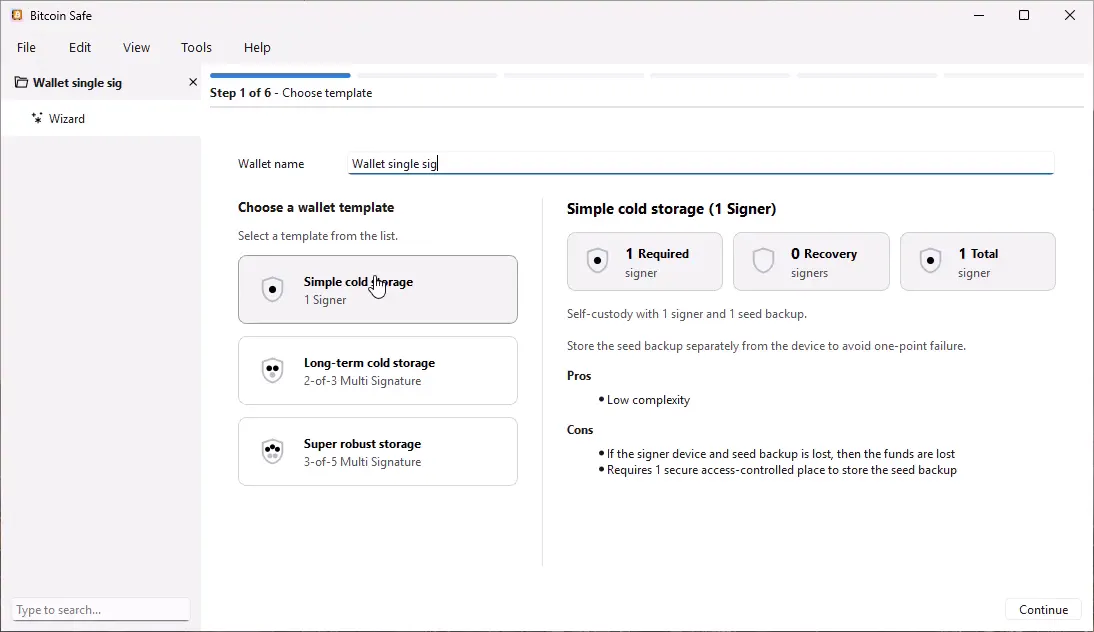Image resolution: width=1094 pixels, height=632 pixels.
Task: Click the Self-custody with 1 signer text
Action: click(x=687, y=314)
